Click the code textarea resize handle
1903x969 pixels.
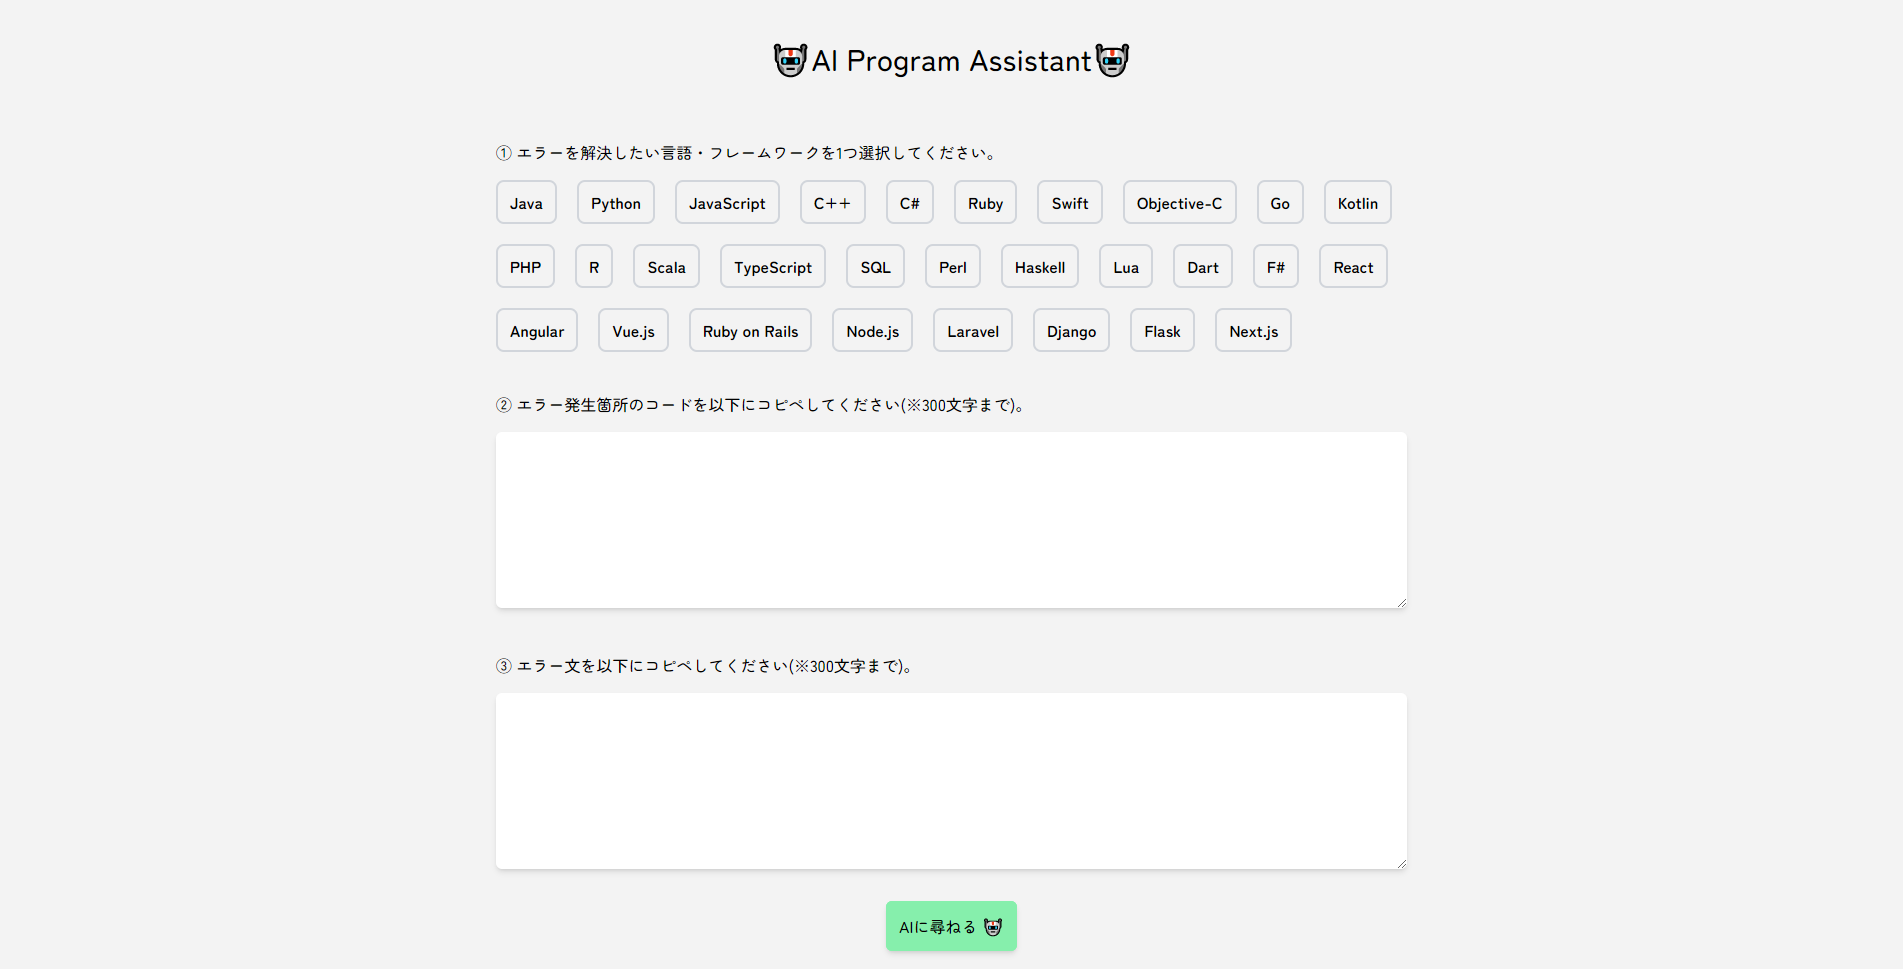pyautogui.click(x=1401, y=602)
